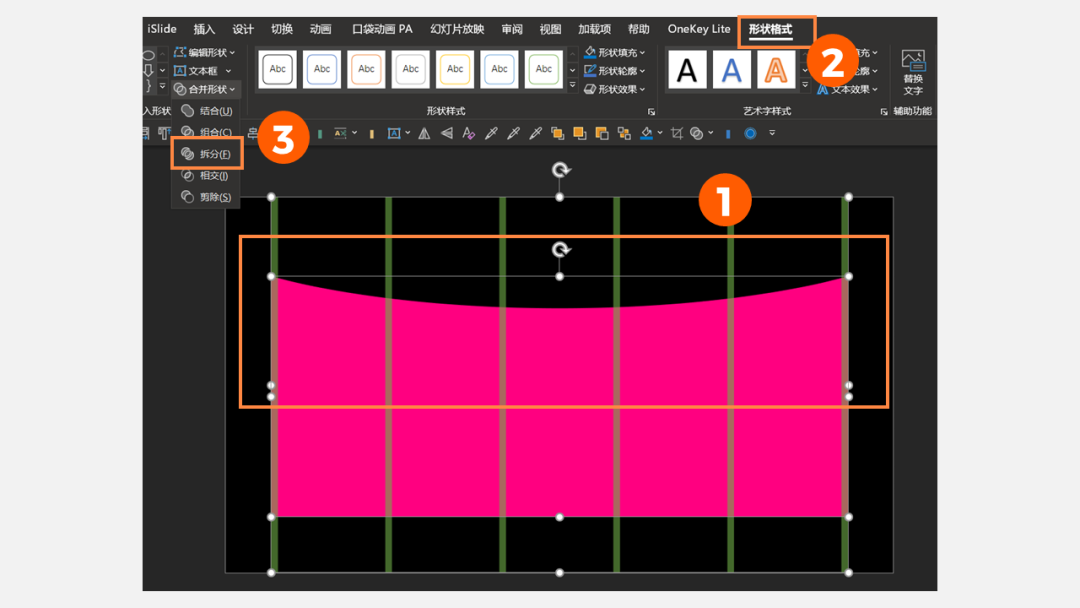
Task: Choose 结合(U) union in the merge menu
Action: [206, 111]
